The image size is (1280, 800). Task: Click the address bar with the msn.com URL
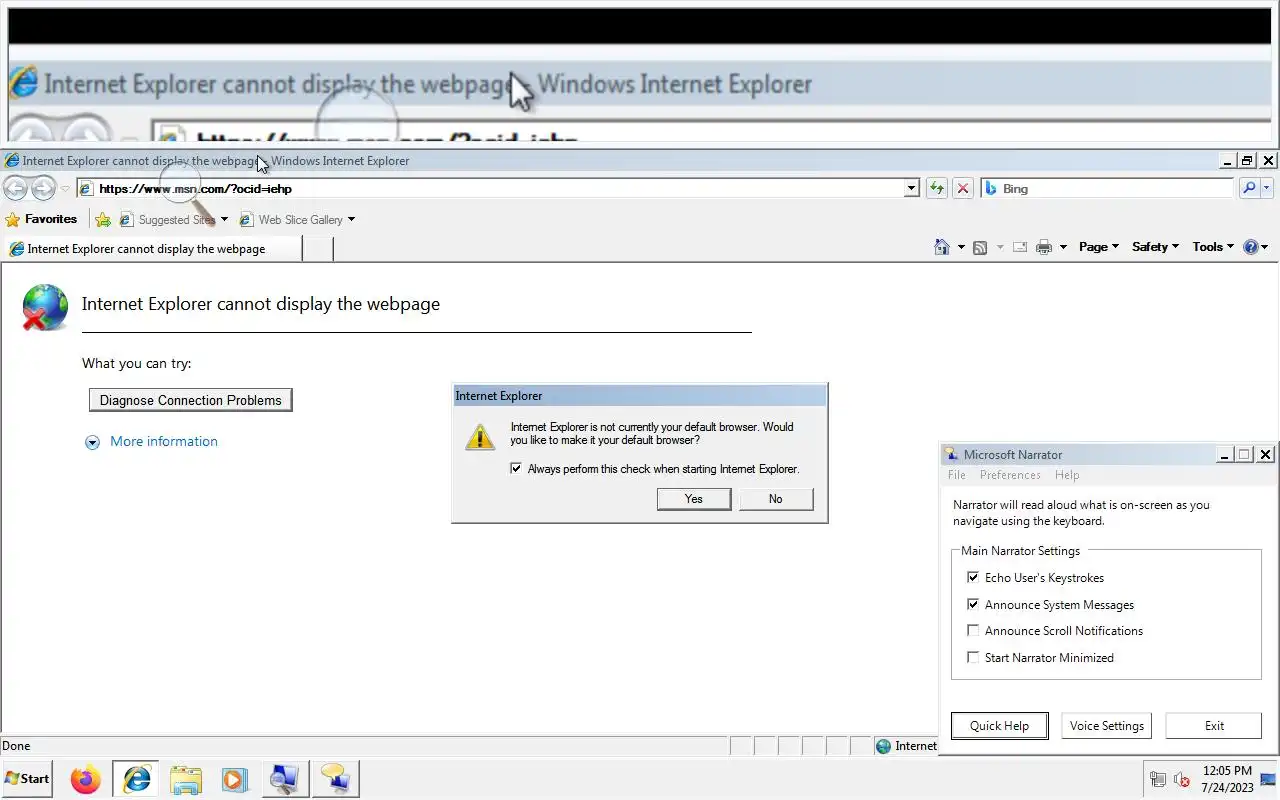(490, 188)
